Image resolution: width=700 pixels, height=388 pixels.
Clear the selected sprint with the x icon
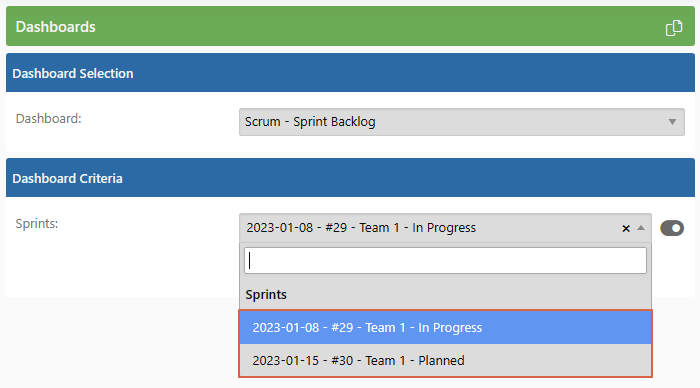tap(625, 229)
